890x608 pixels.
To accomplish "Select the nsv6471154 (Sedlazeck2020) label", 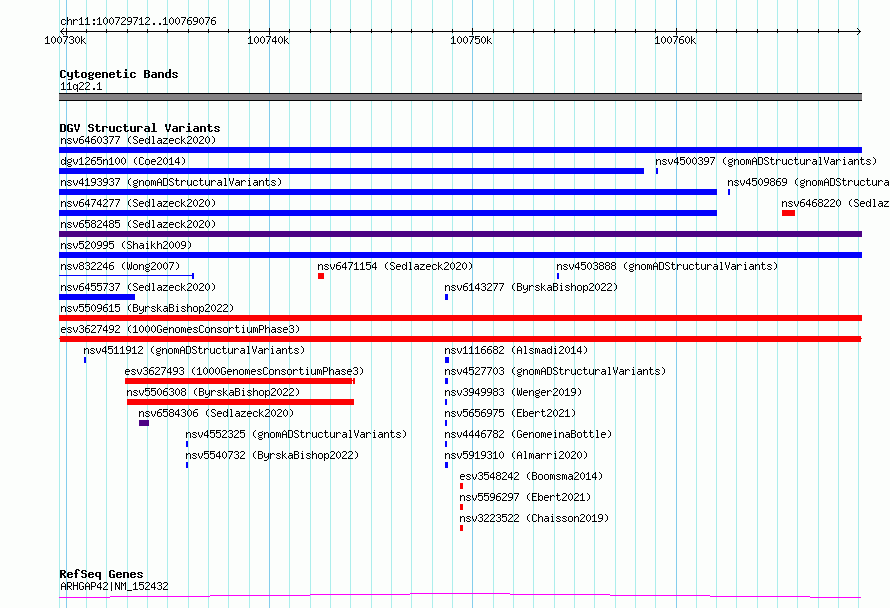I will coord(395,266).
